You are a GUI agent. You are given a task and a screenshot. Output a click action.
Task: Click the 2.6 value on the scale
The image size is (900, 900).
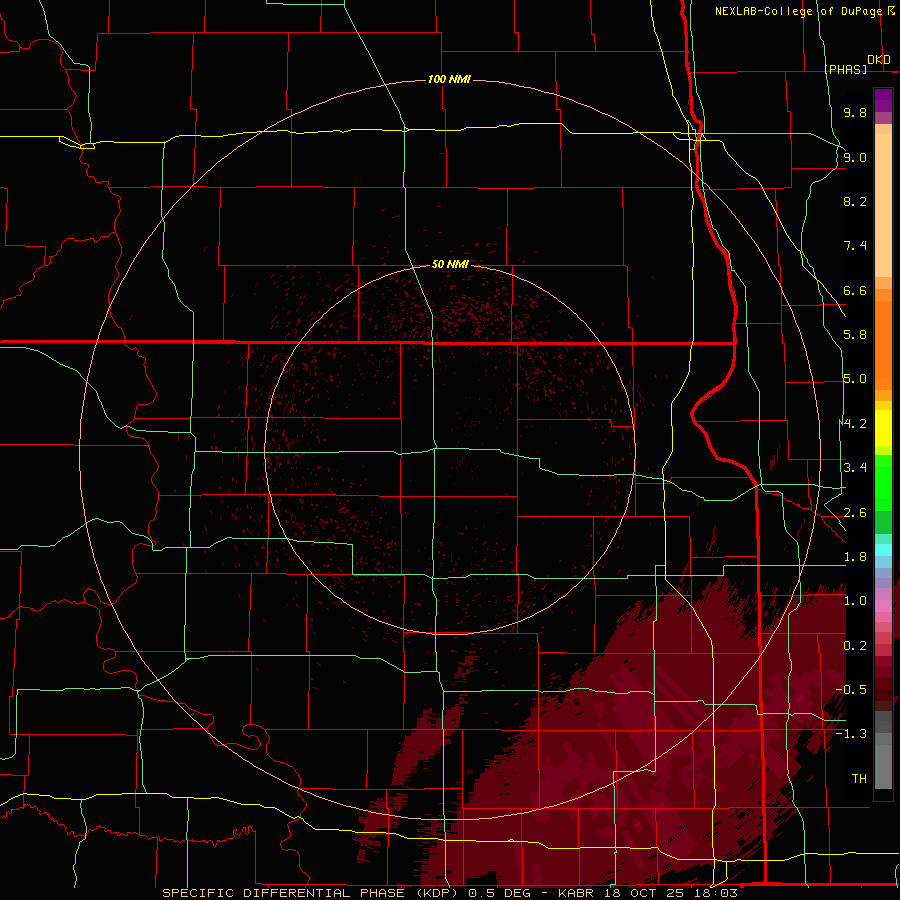(855, 513)
